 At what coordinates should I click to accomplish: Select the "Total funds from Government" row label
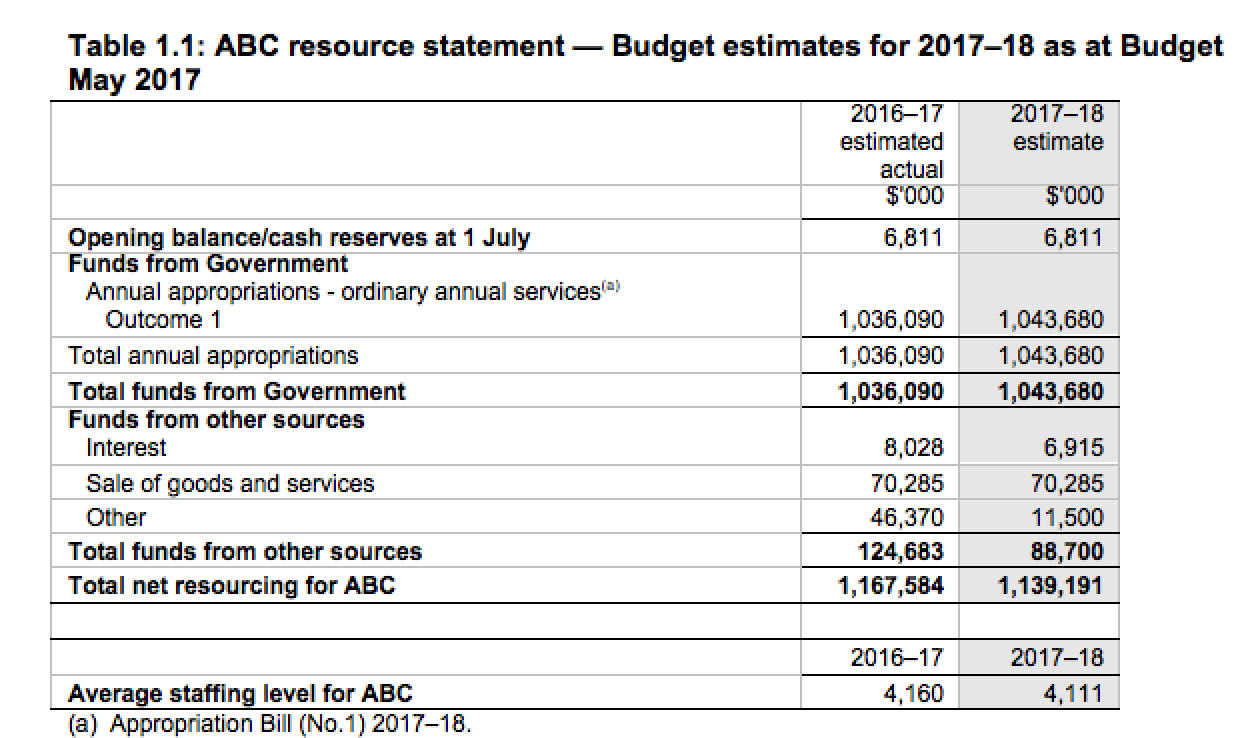coord(236,391)
